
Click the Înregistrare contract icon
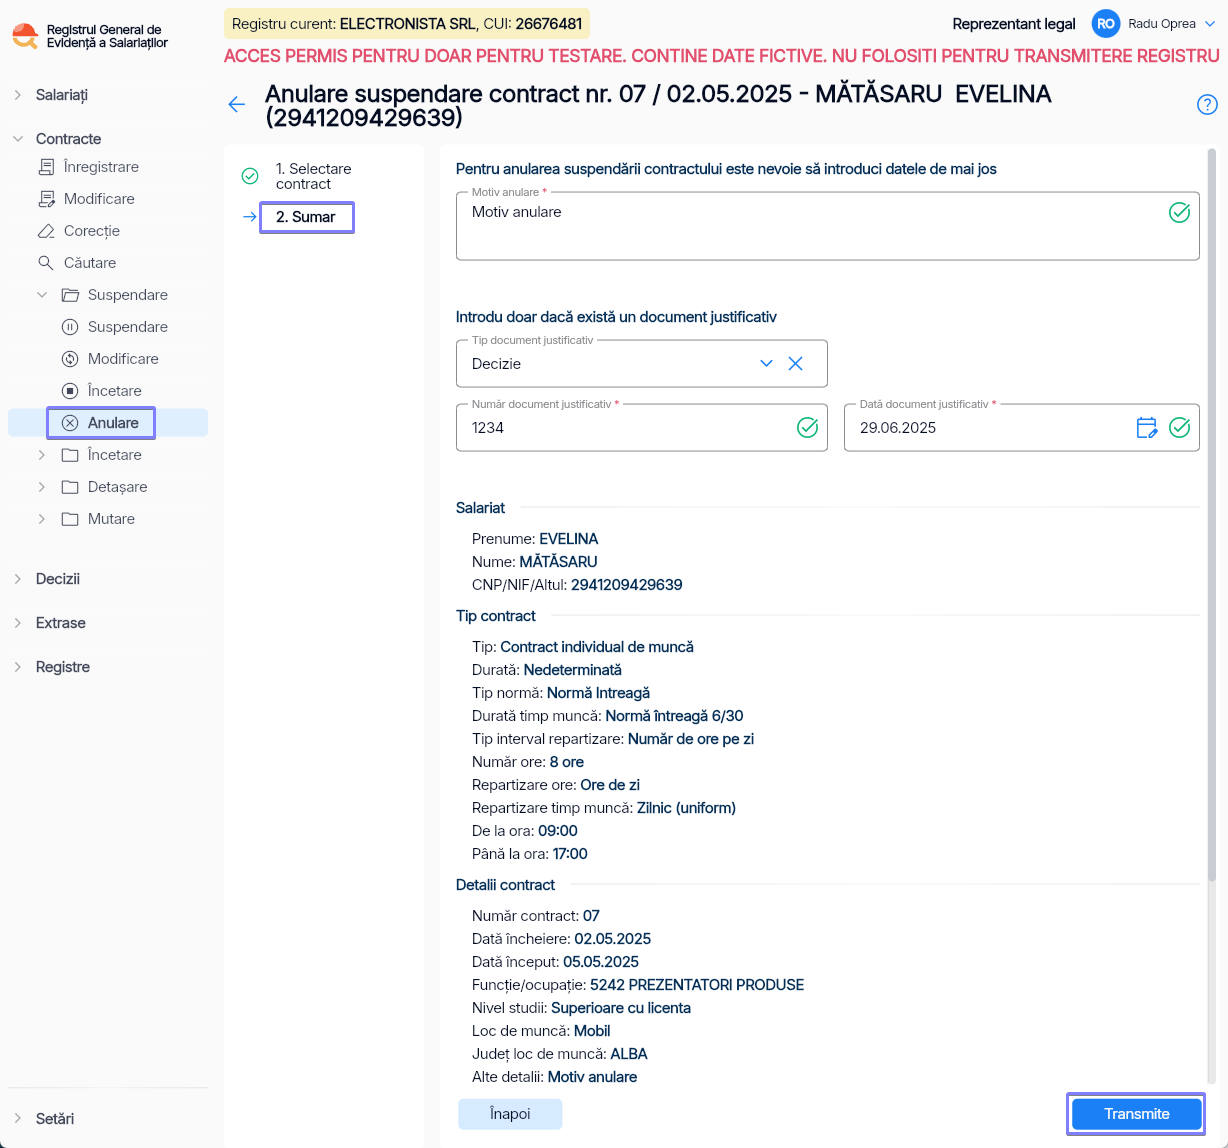click(46, 167)
